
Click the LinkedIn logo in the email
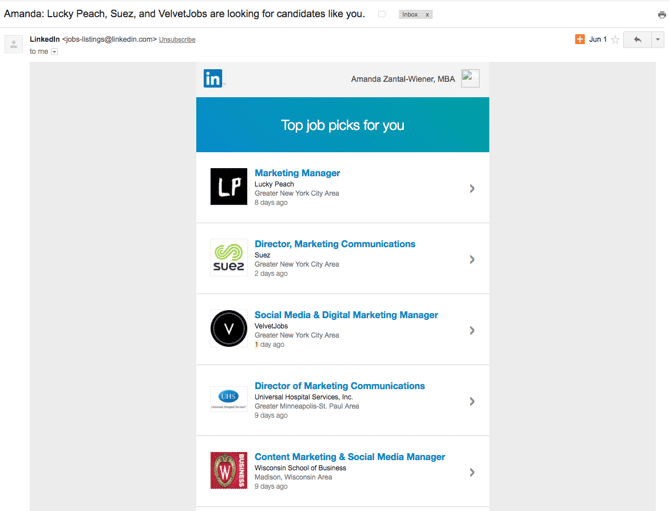pyautogui.click(x=213, y=78)
